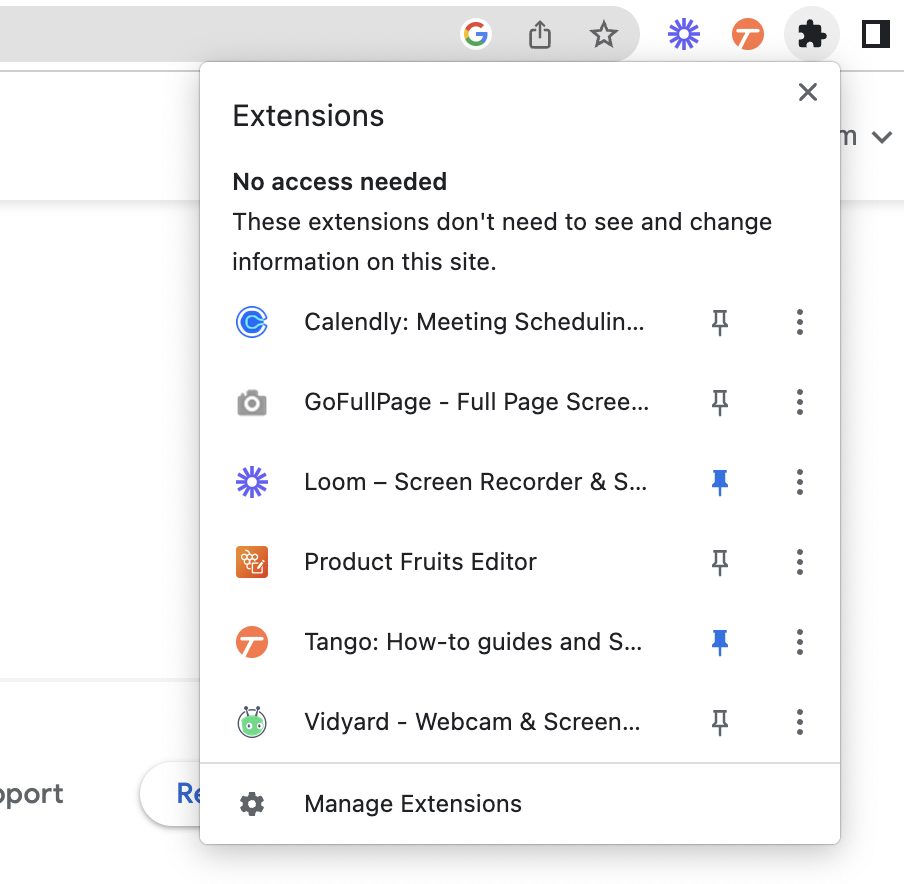904x884 pixels.
Task: Close the Extensions popup
Action: pos(808,92)
